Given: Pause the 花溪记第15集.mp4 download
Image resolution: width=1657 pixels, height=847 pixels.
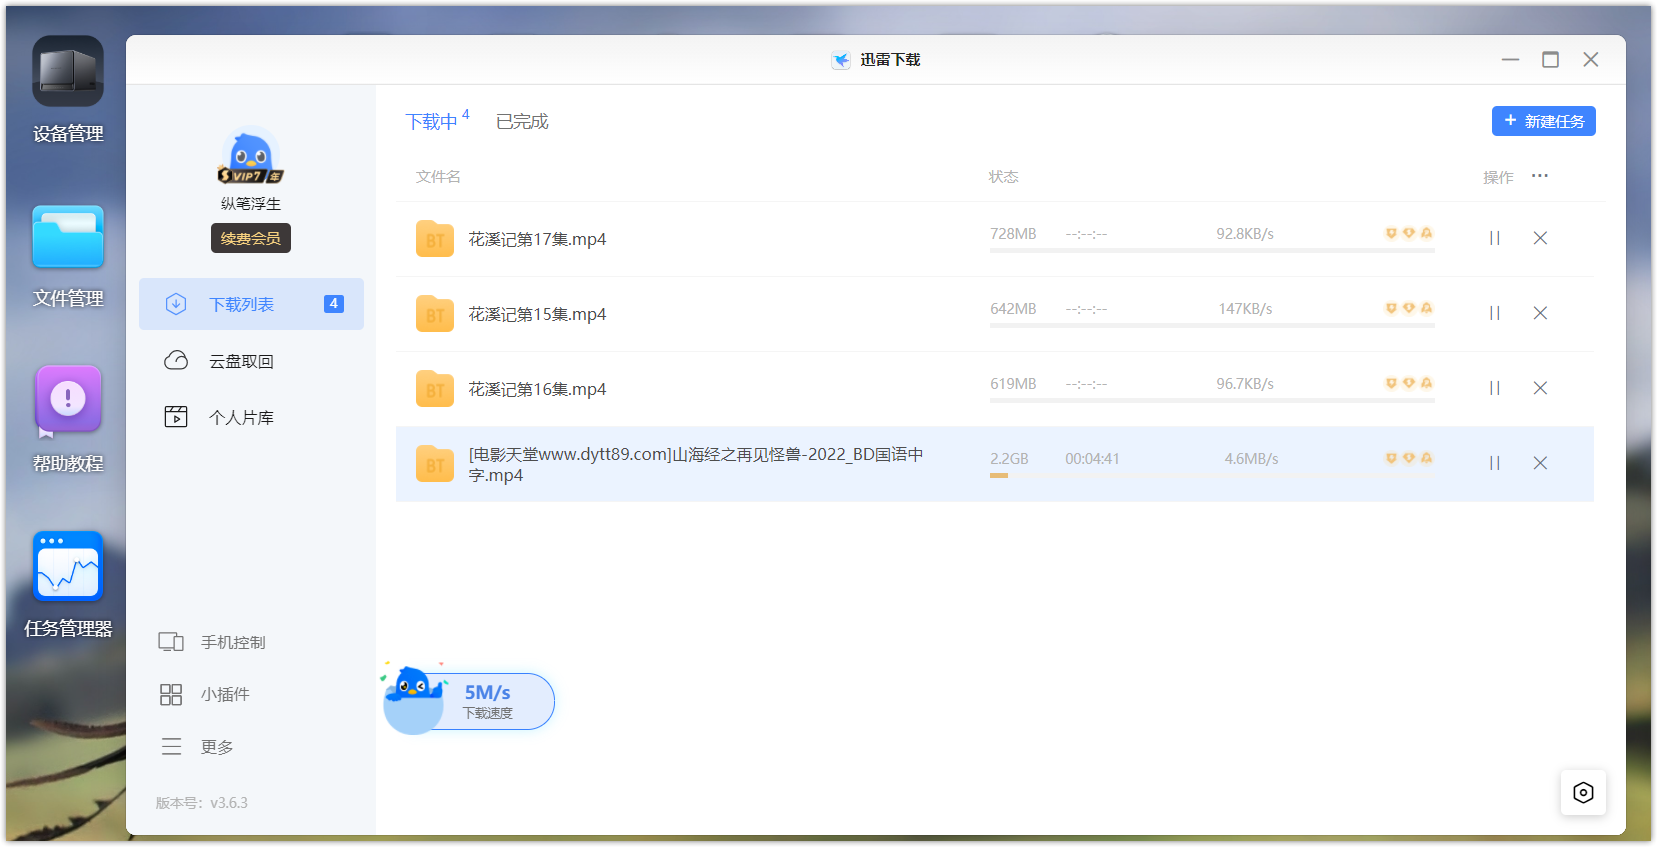Looking at the screenshot, I should [x=1494, y=313].
